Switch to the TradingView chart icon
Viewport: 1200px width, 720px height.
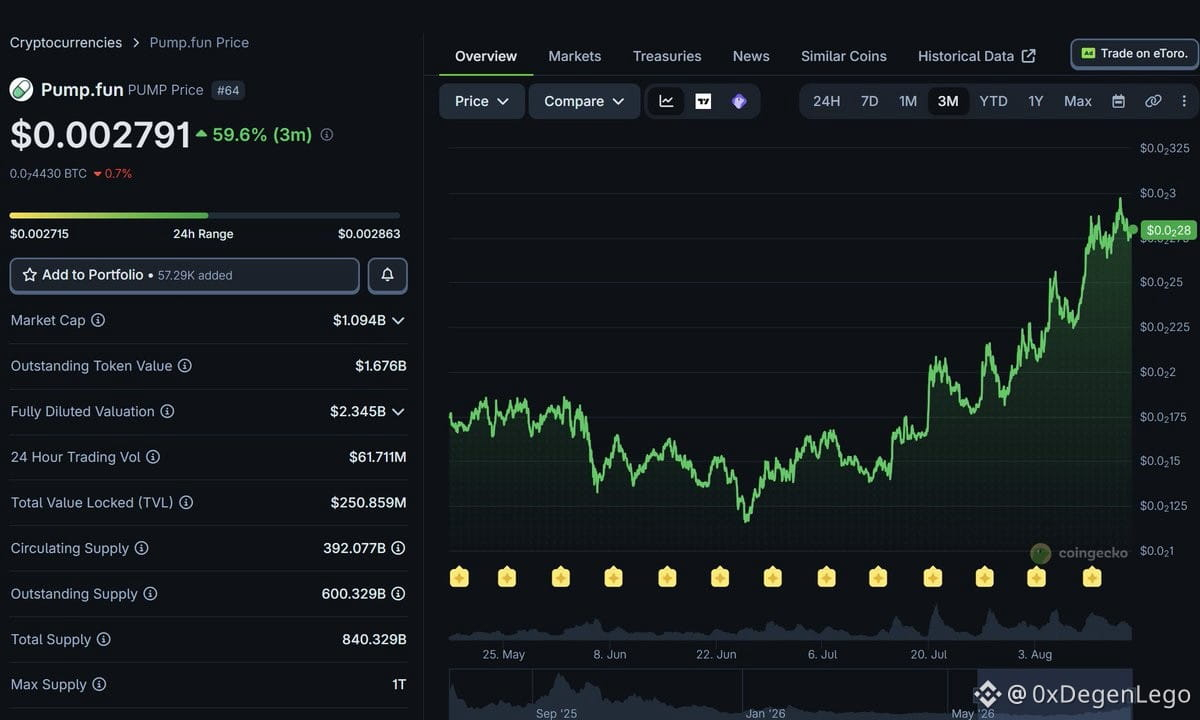point(703,101)
